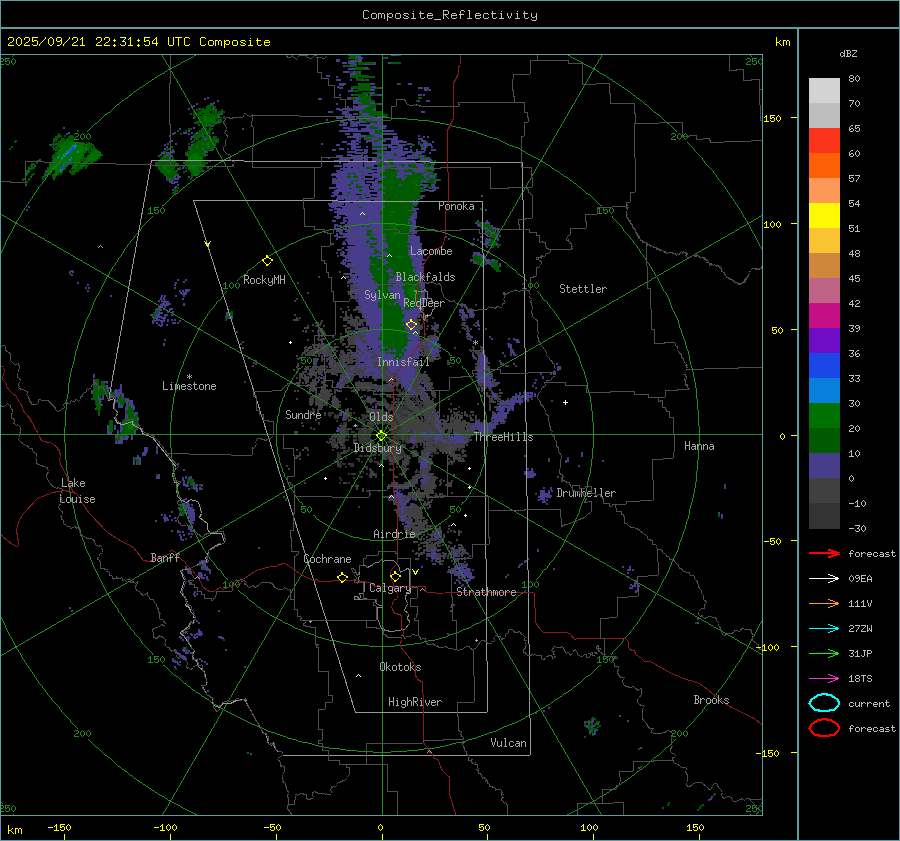Click the red 65 dBZ color swatch
Viewport: 900px width, 841px height.
(x=824, y=140)
